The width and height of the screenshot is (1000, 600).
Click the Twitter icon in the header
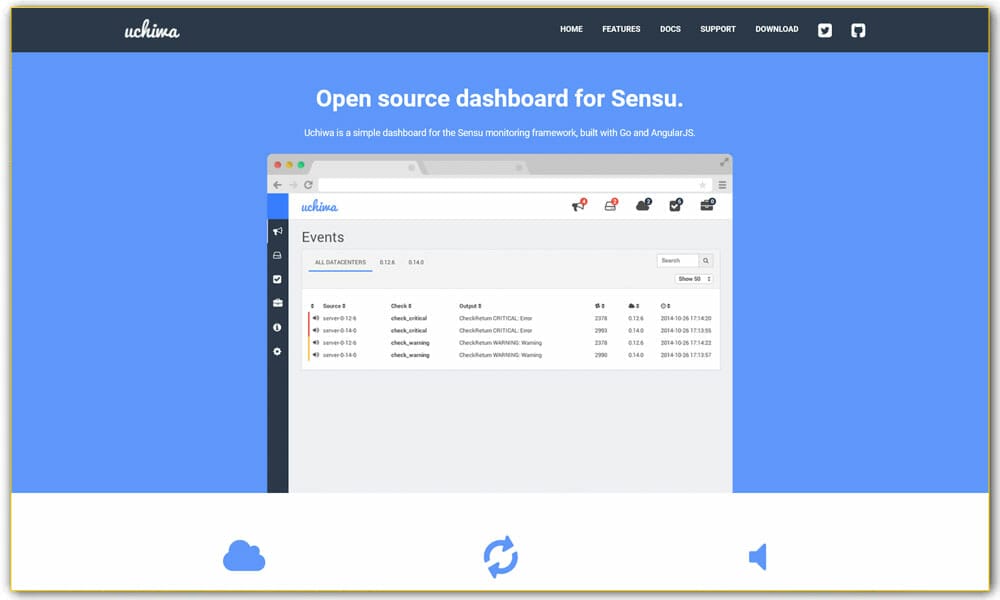pyautogui.click(x=824, y=30)
